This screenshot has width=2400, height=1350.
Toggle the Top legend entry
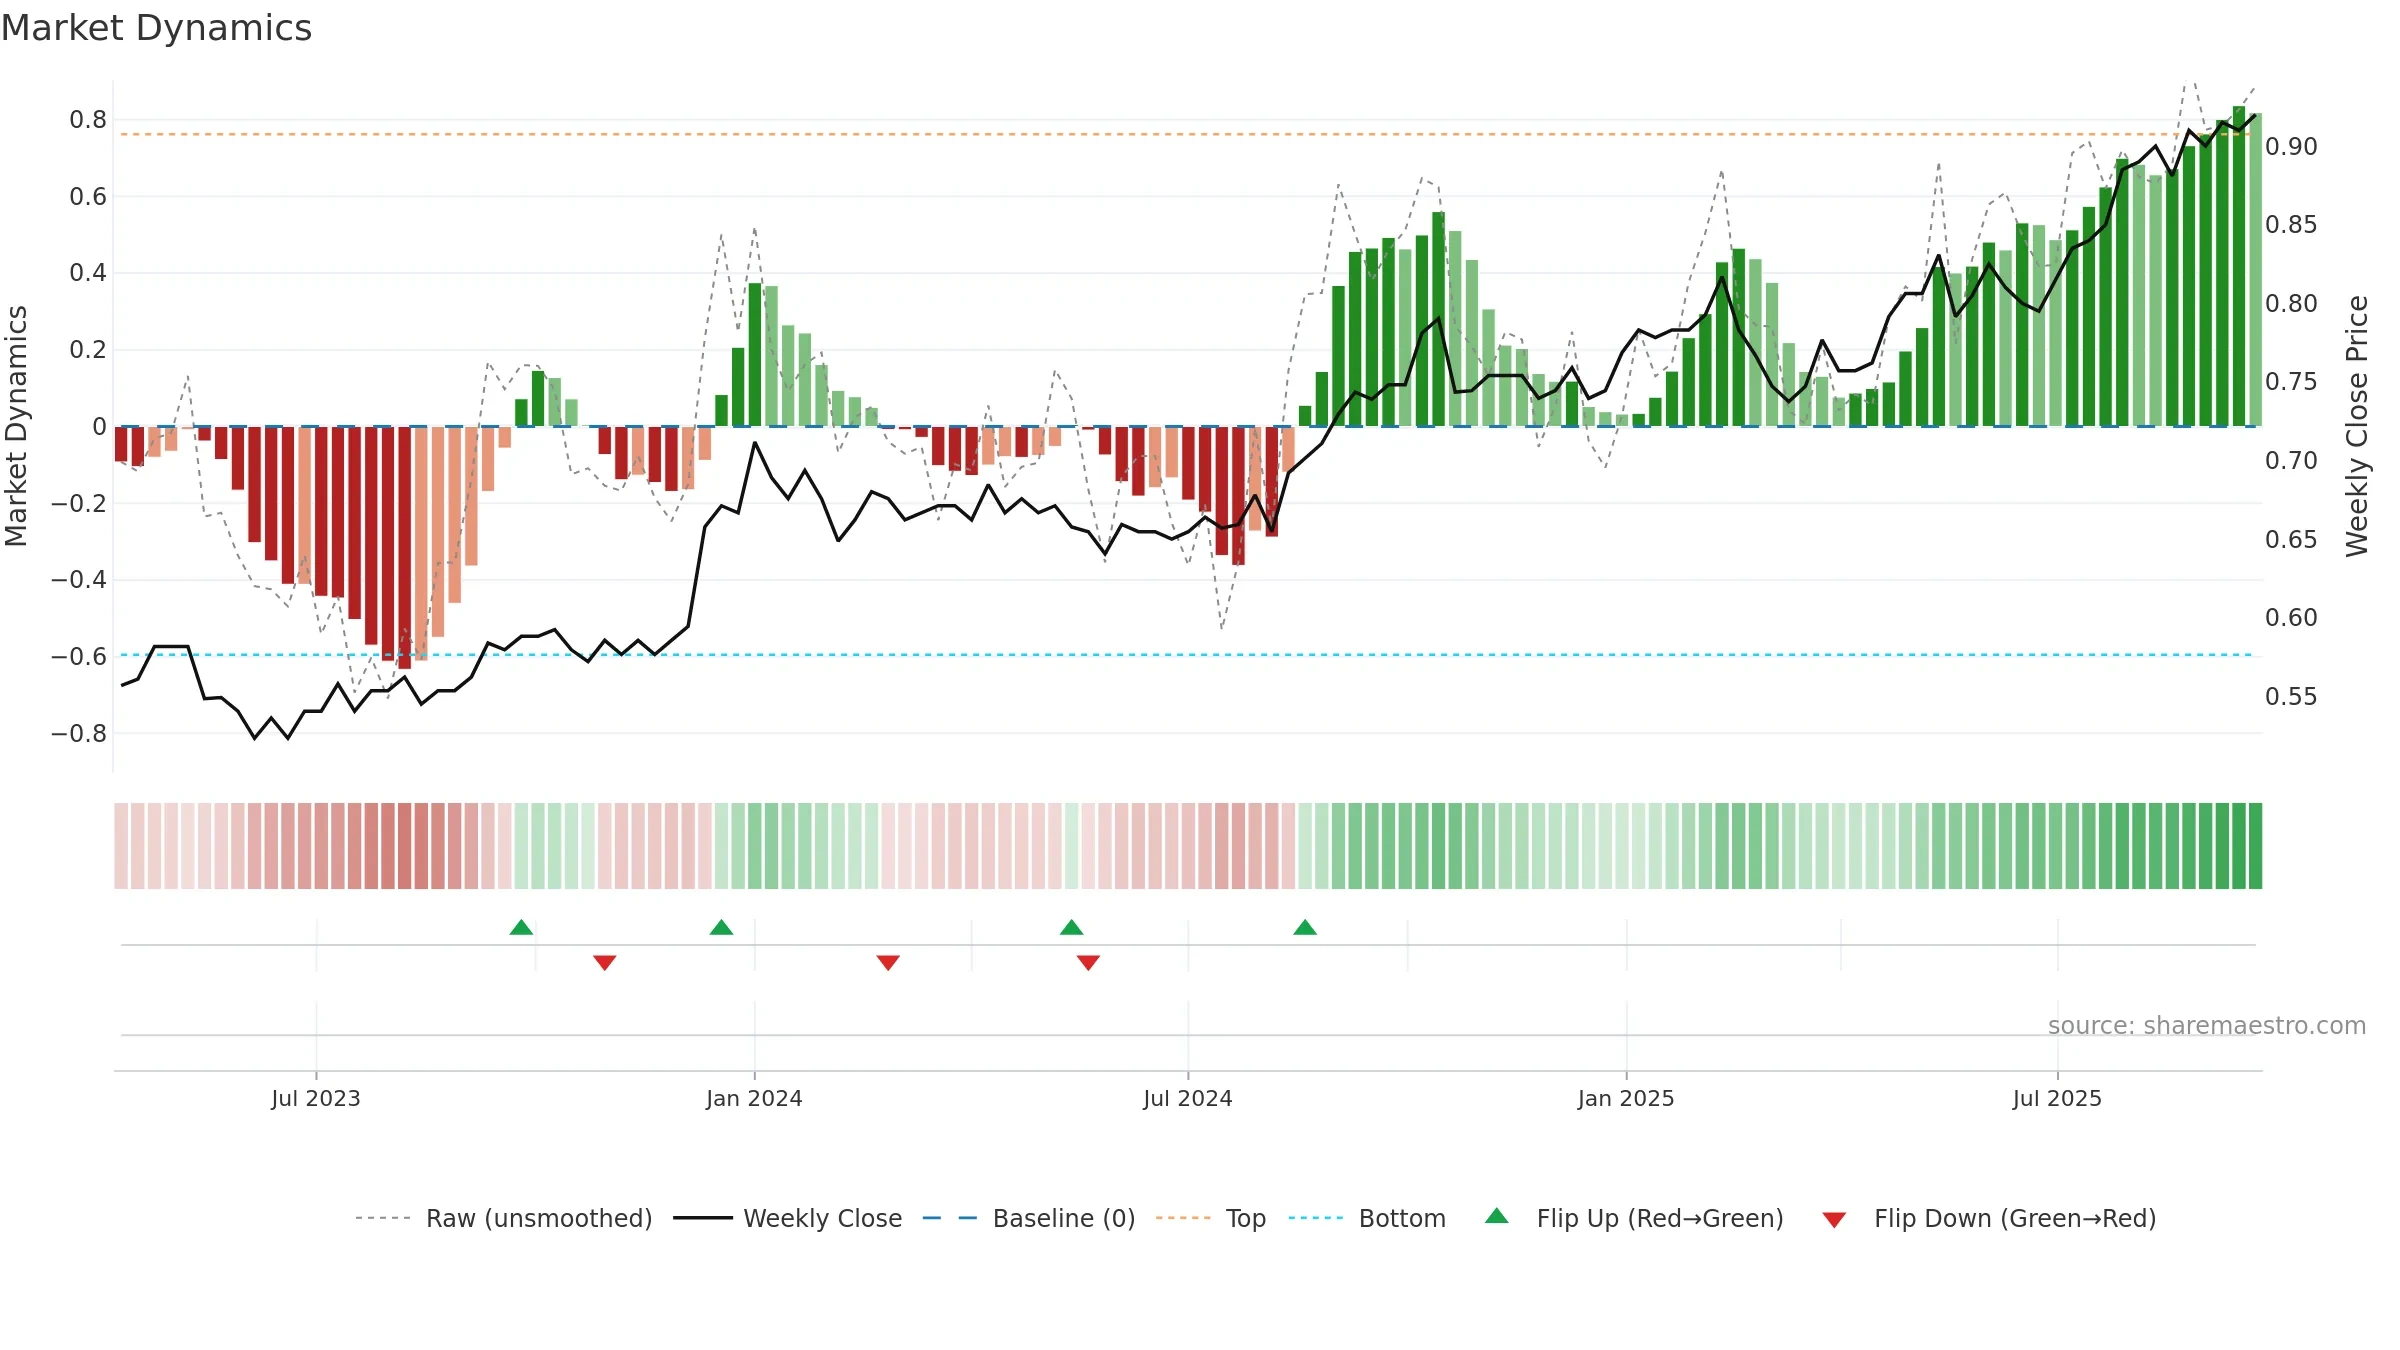point(1211,1218)
